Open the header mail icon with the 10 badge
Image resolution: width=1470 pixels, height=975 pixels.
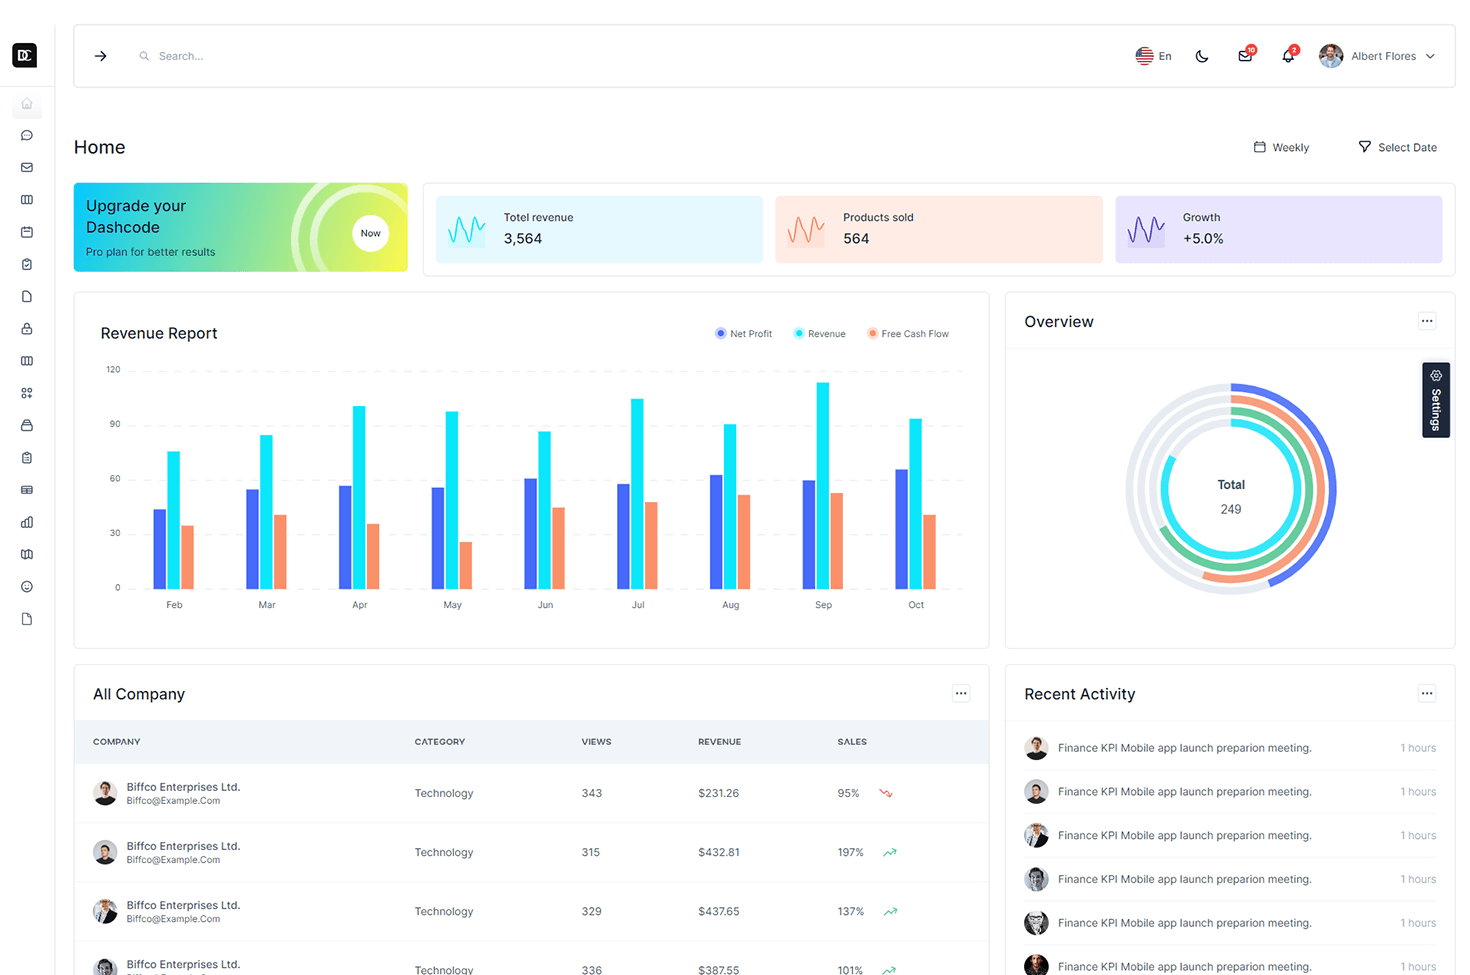(1246, 55)
